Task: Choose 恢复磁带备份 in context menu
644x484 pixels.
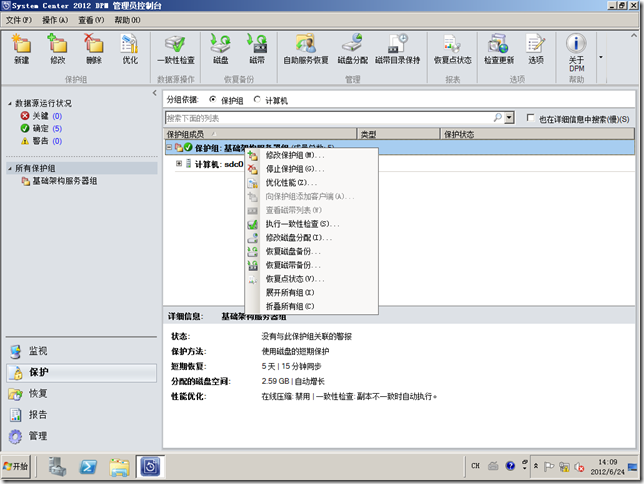Action: [311, 265]
